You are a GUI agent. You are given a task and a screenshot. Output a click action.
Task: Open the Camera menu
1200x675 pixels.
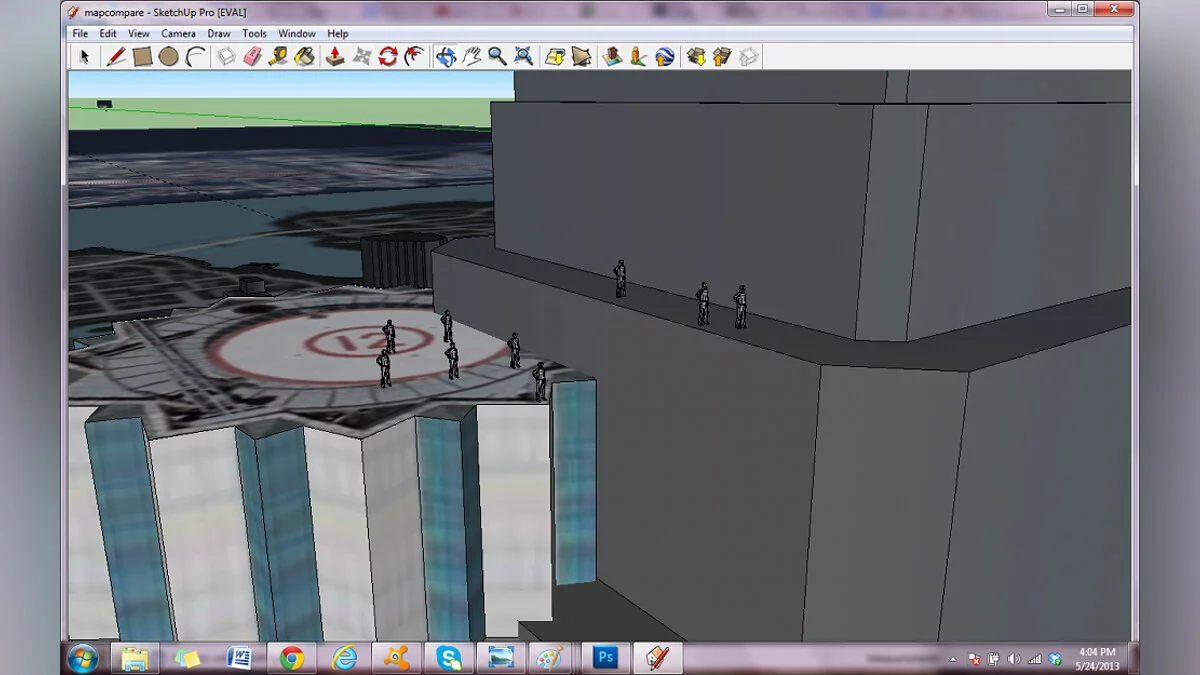[x=178, y=34]
